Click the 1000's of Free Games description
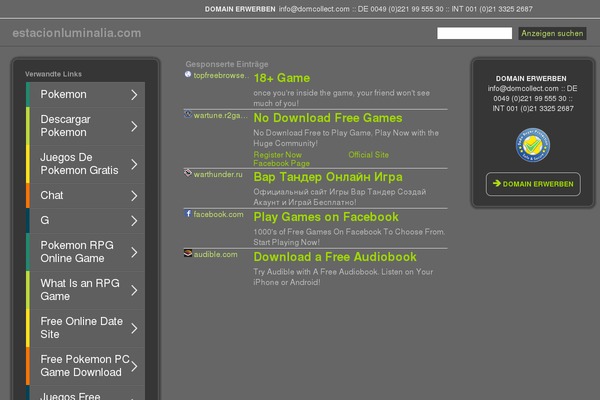The image size is (600, 400). 349,237
